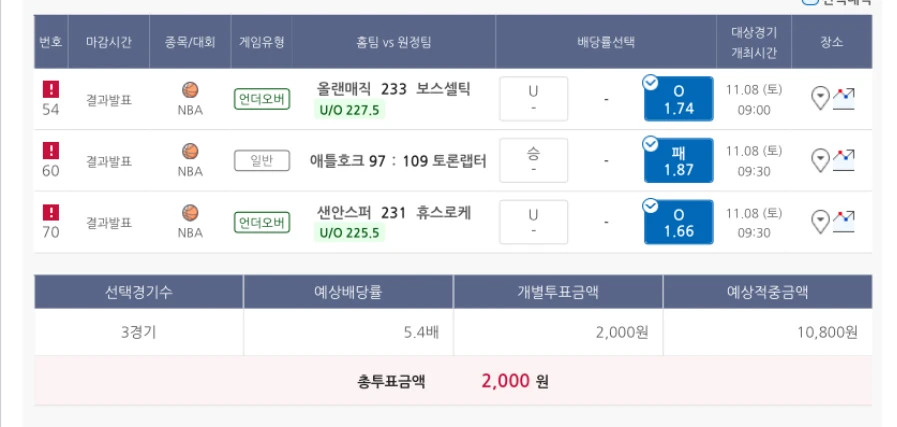Deselect the O 1.74 odds pick

click(x=678, y=99)
